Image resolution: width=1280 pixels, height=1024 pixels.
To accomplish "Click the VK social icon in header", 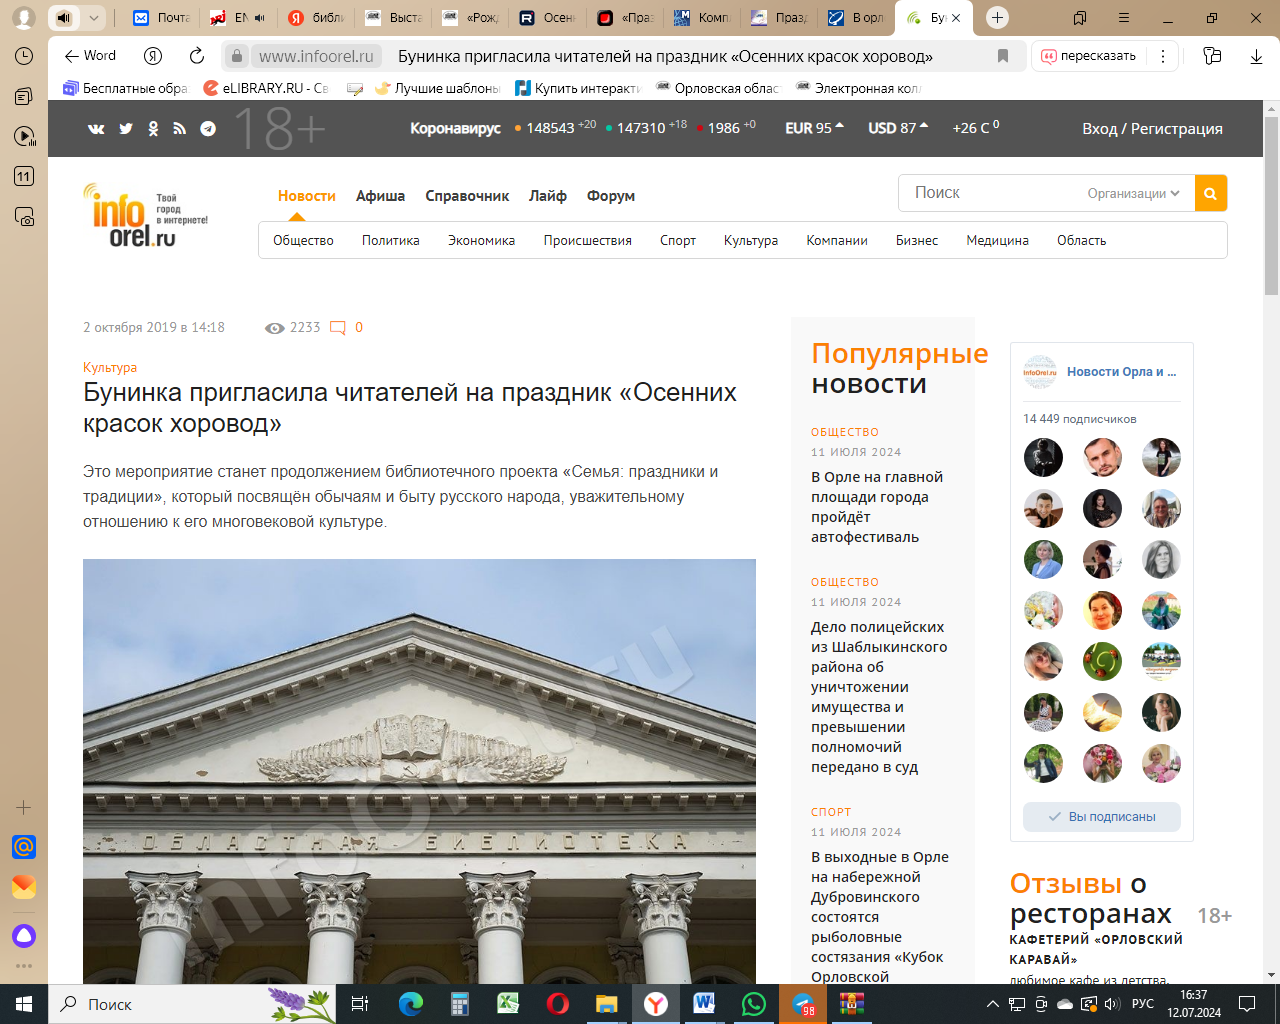I will point(96,128).
